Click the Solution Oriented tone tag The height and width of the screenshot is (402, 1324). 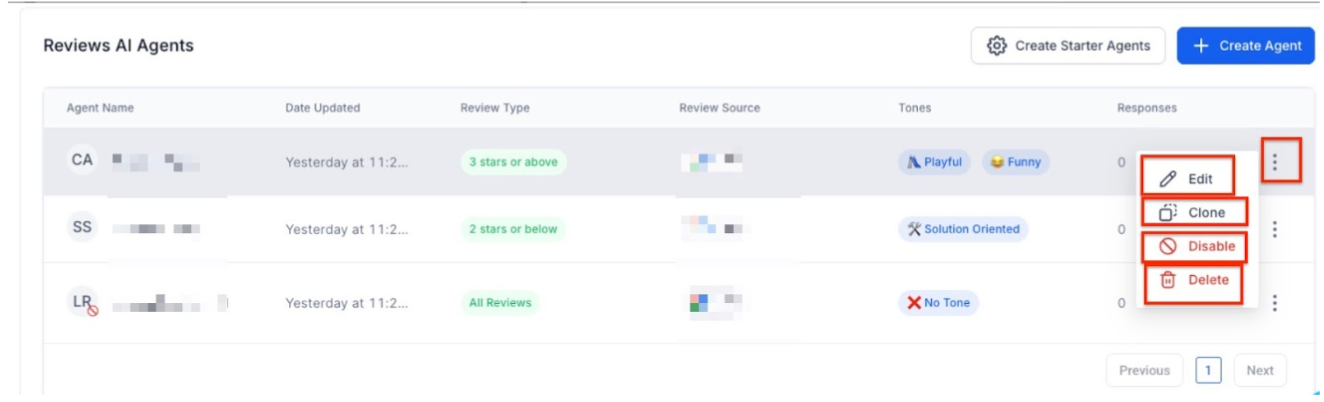(962, 229)
